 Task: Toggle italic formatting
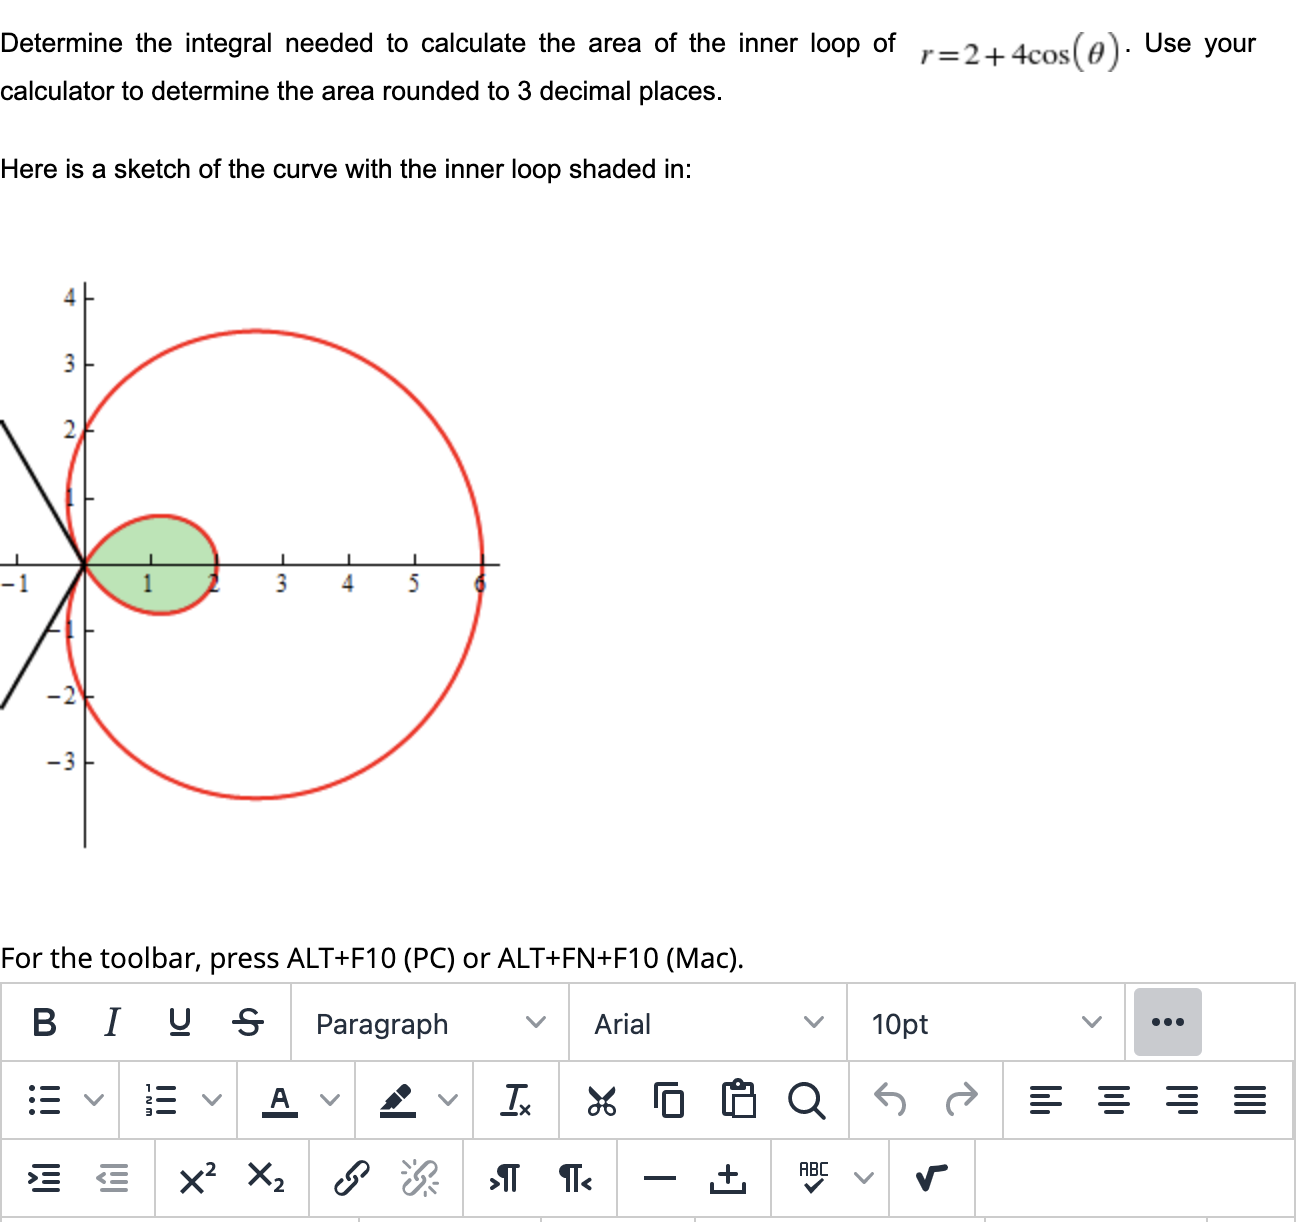point(111,1022)
